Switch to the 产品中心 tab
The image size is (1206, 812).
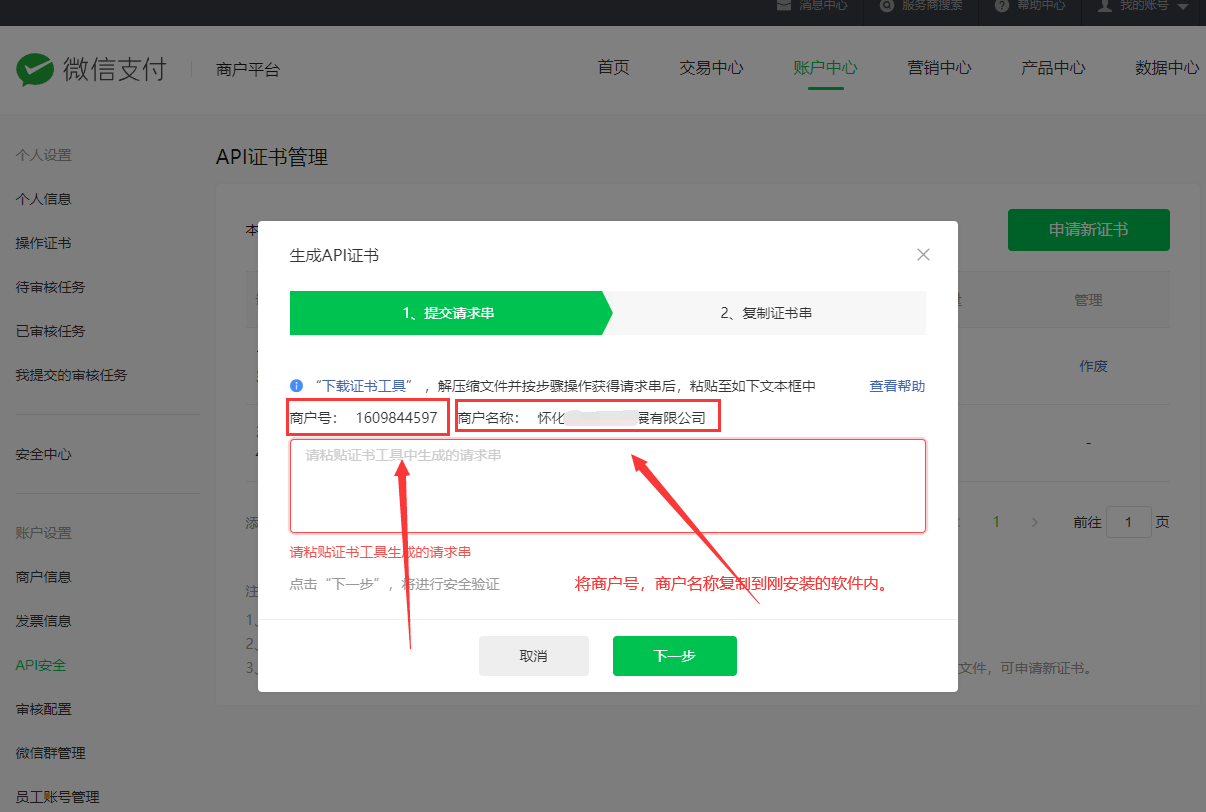click(x=1053, y=68)
